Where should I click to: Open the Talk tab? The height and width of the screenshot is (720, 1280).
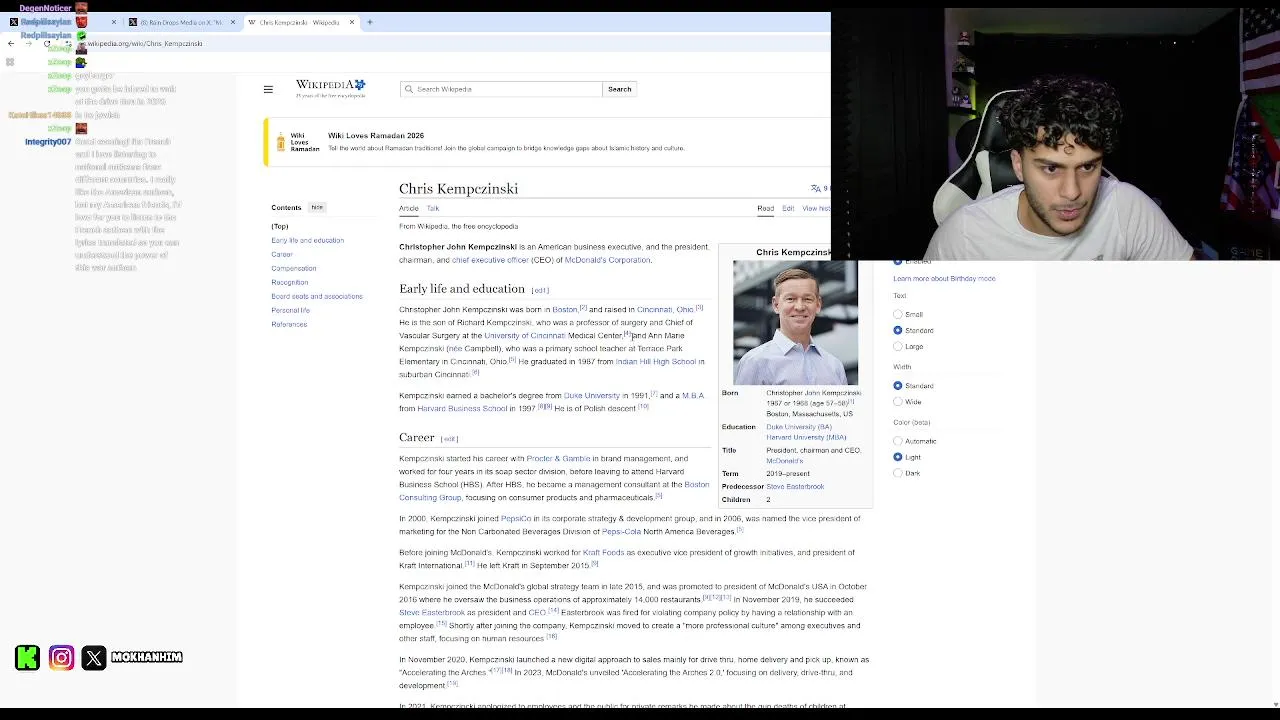tap(433, 208)
